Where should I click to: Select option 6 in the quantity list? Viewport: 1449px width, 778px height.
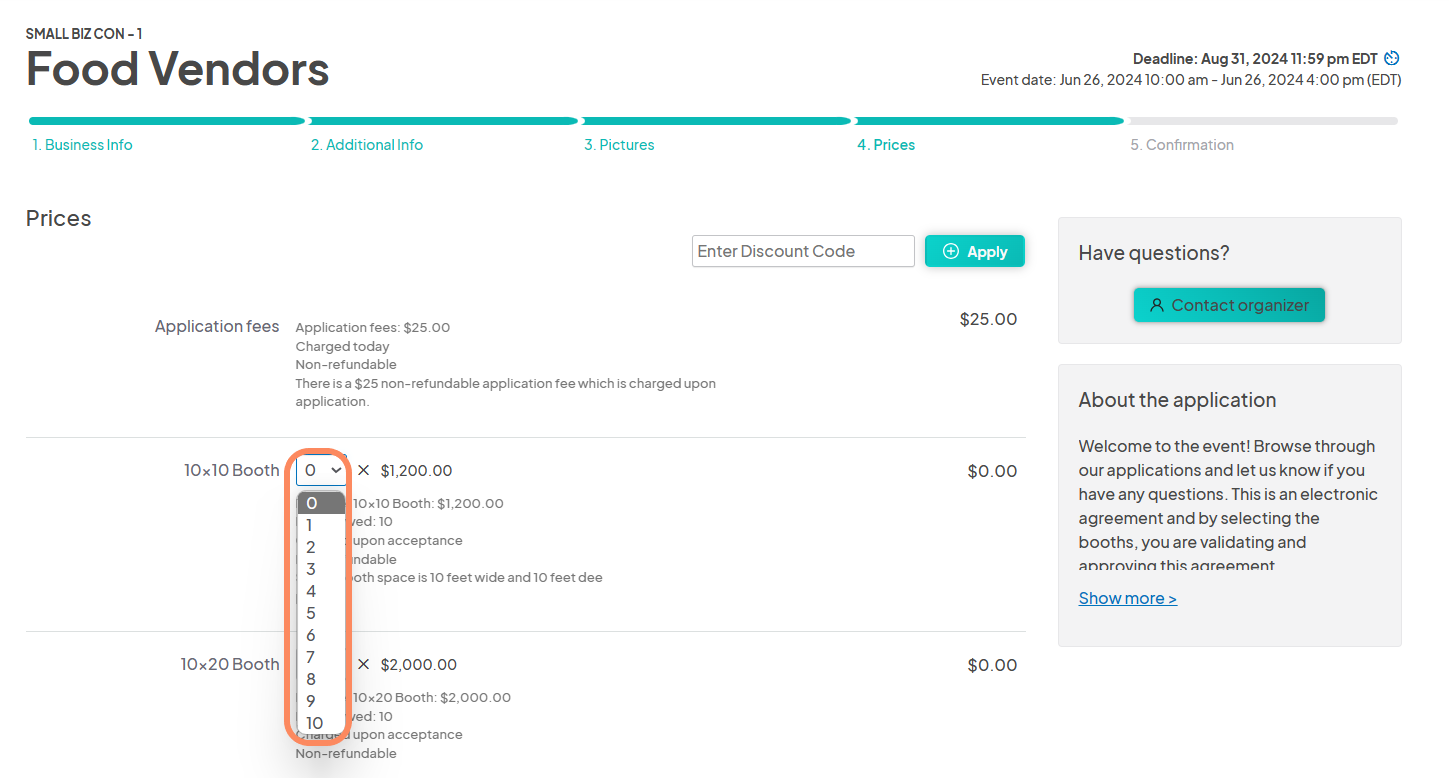click(x=321, y=635)
